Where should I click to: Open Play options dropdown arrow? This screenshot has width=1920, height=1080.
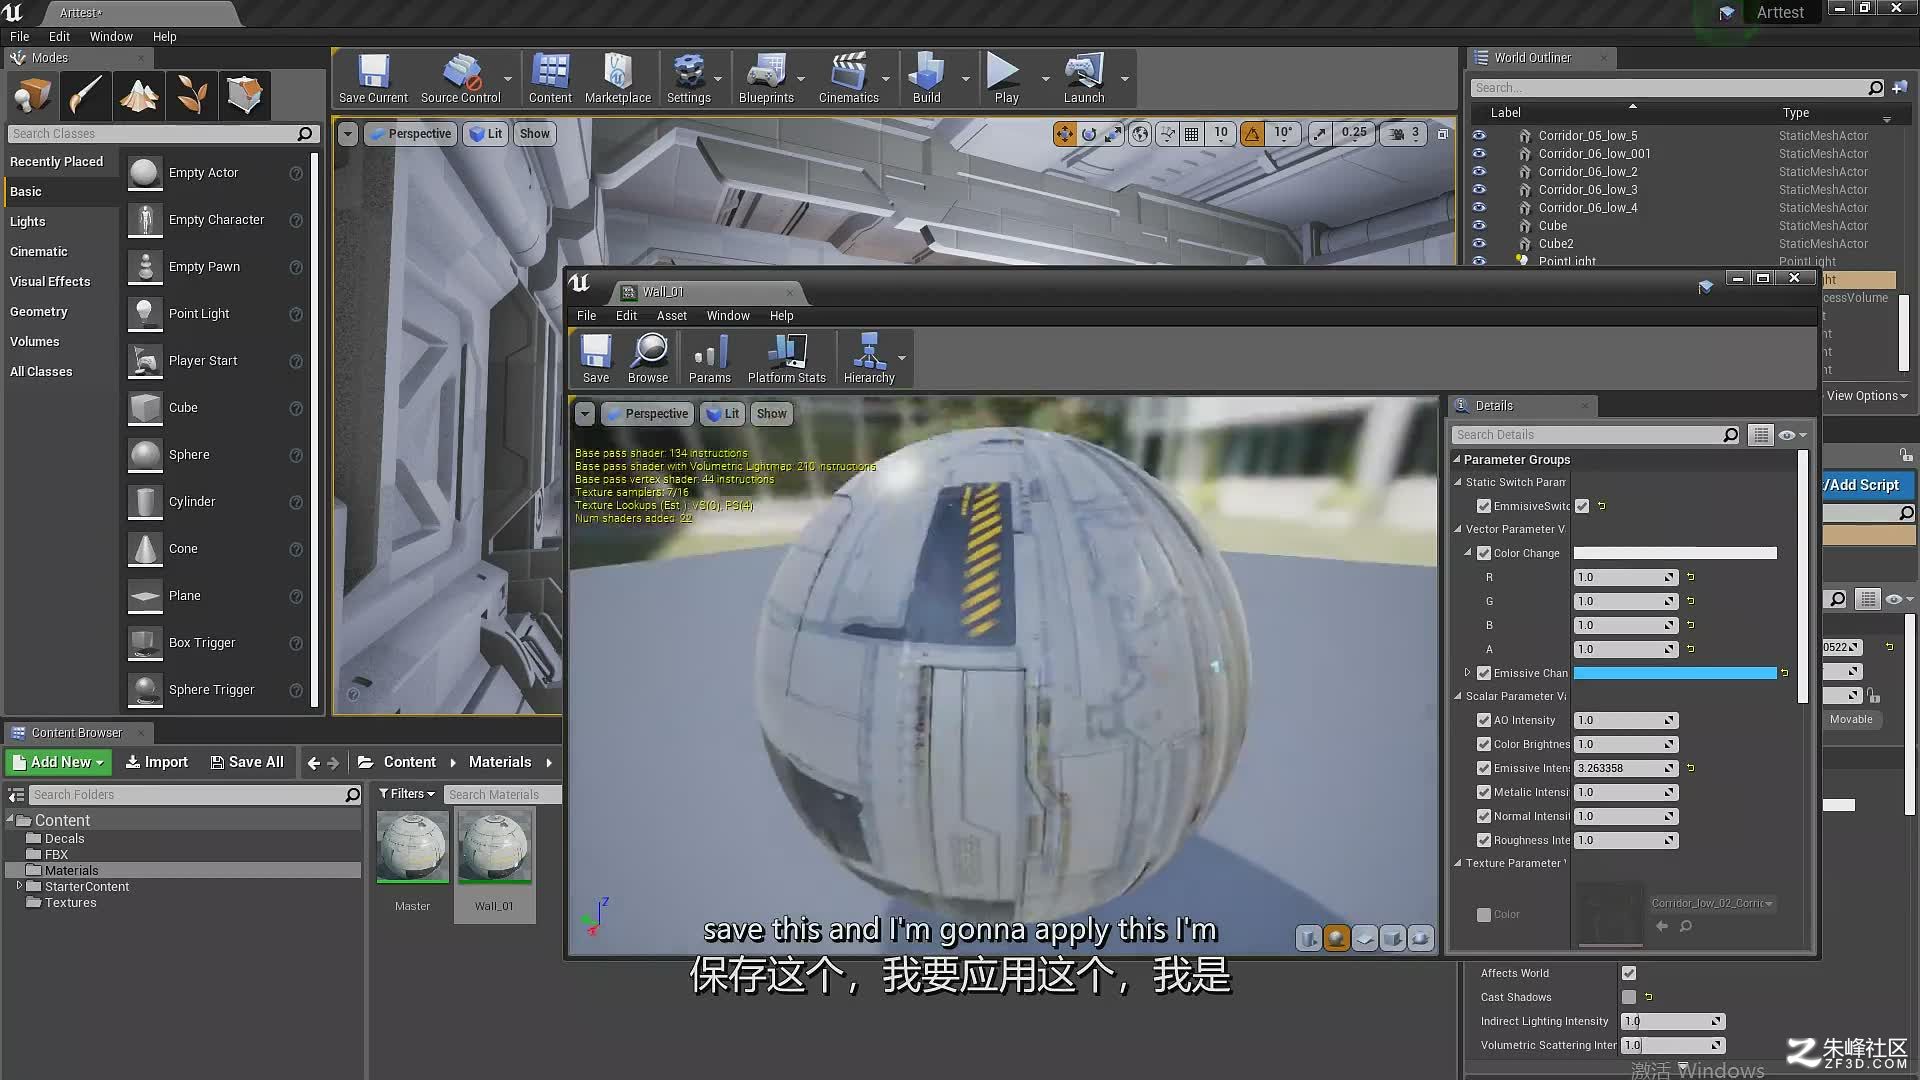point(1045,79)
